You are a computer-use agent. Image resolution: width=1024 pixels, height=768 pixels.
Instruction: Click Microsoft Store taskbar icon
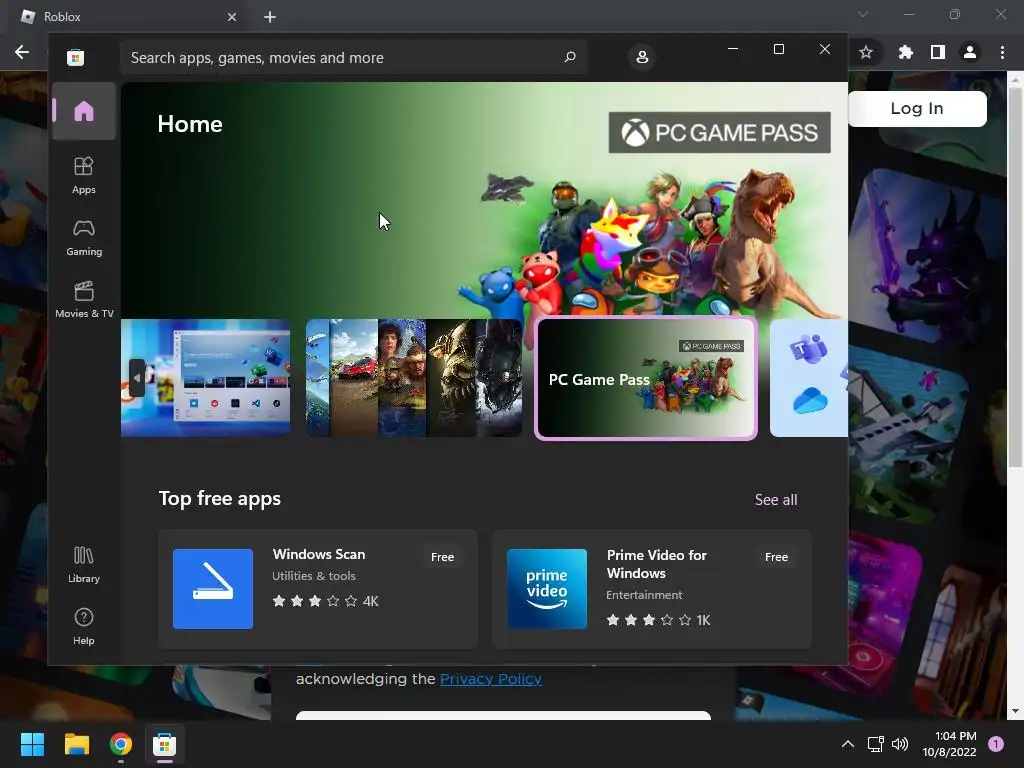click(x=165, y=744)
